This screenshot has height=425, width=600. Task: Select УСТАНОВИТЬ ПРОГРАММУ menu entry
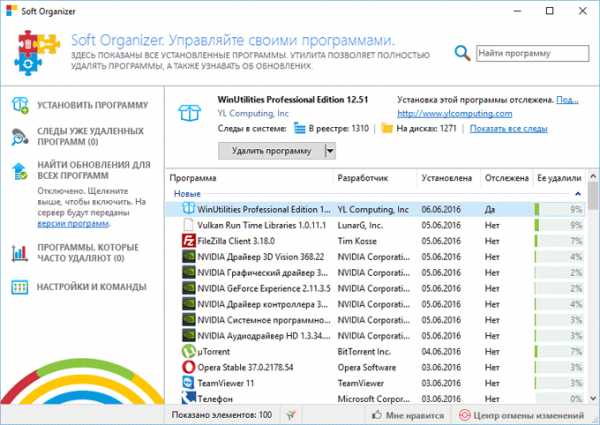(x=92, y=105)
